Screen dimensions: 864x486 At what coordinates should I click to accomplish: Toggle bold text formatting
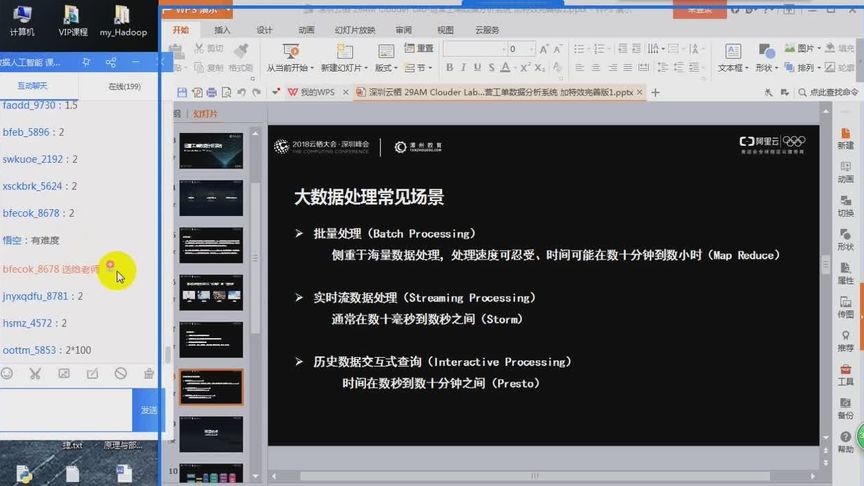pyautogui.click(x=450, y=67)
